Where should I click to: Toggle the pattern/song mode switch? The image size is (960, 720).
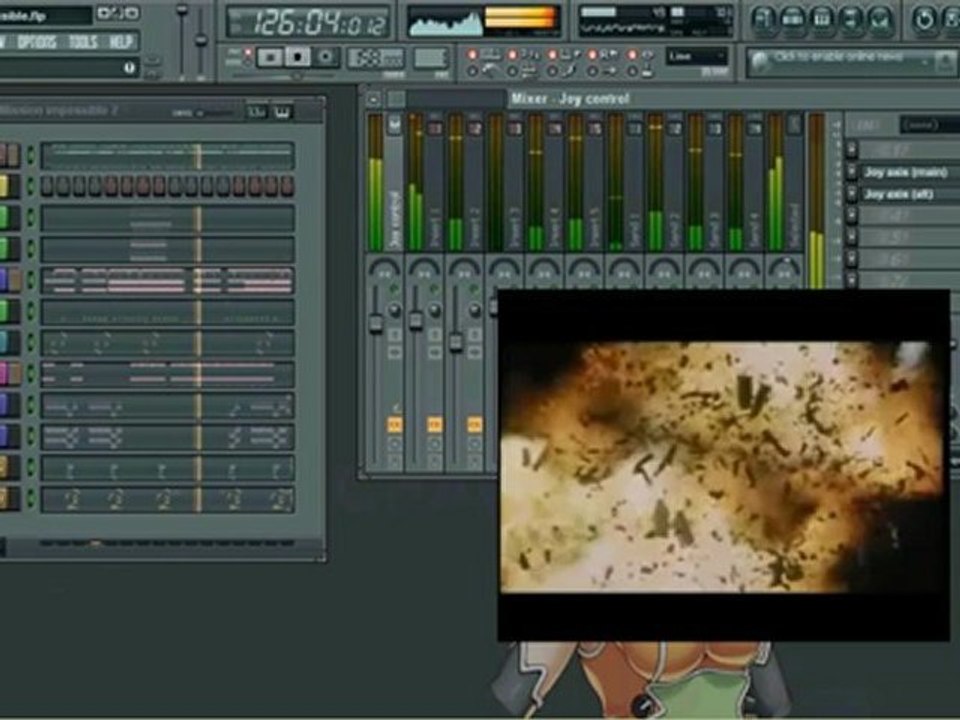click(247, 58)
